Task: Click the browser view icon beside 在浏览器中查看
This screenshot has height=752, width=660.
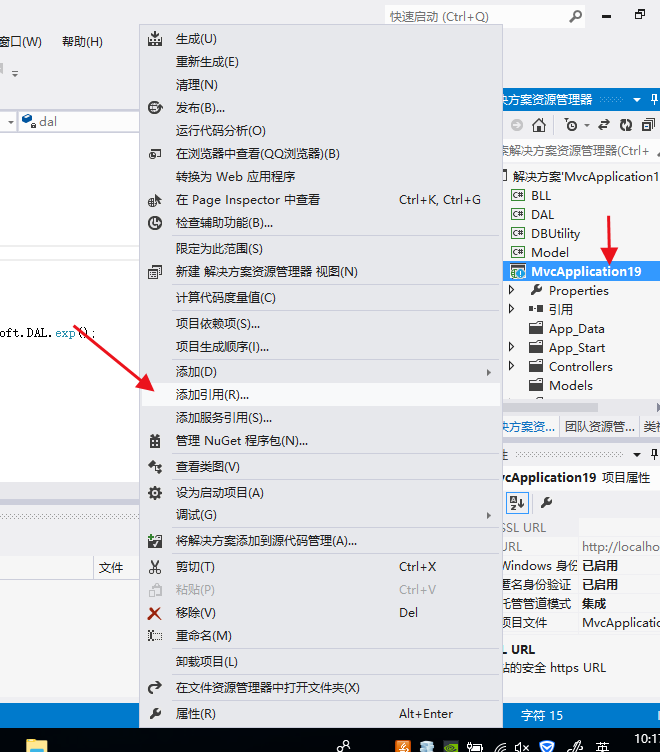Action: (154, 154)
